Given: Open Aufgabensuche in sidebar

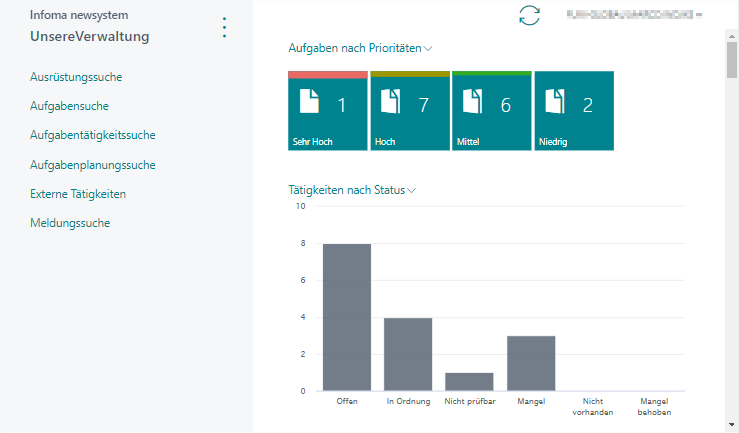Looking at the screenshot, I should click(x=69, y=106).
